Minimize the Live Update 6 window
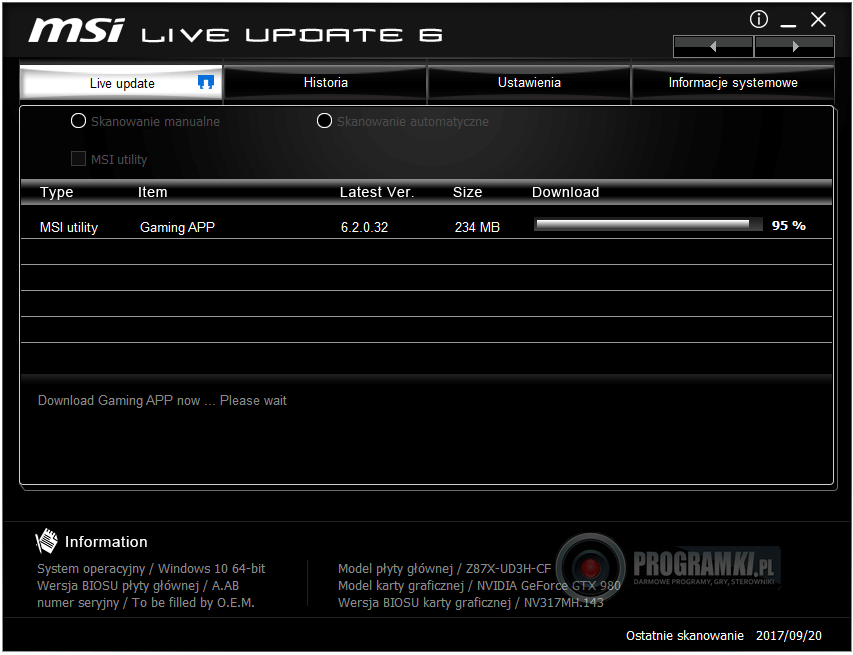Image resolution: width=853 pixels, height=655 pixels. point(788,24)
